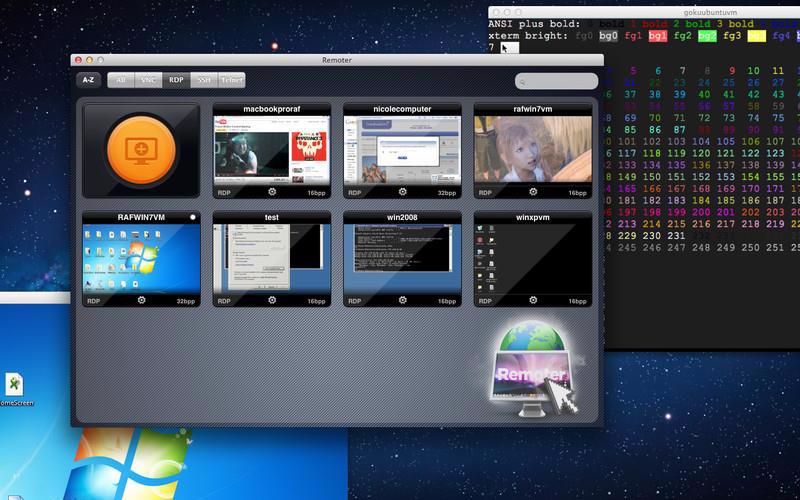Open winxpvm connection thumbnail

click(x=533, y=259)
